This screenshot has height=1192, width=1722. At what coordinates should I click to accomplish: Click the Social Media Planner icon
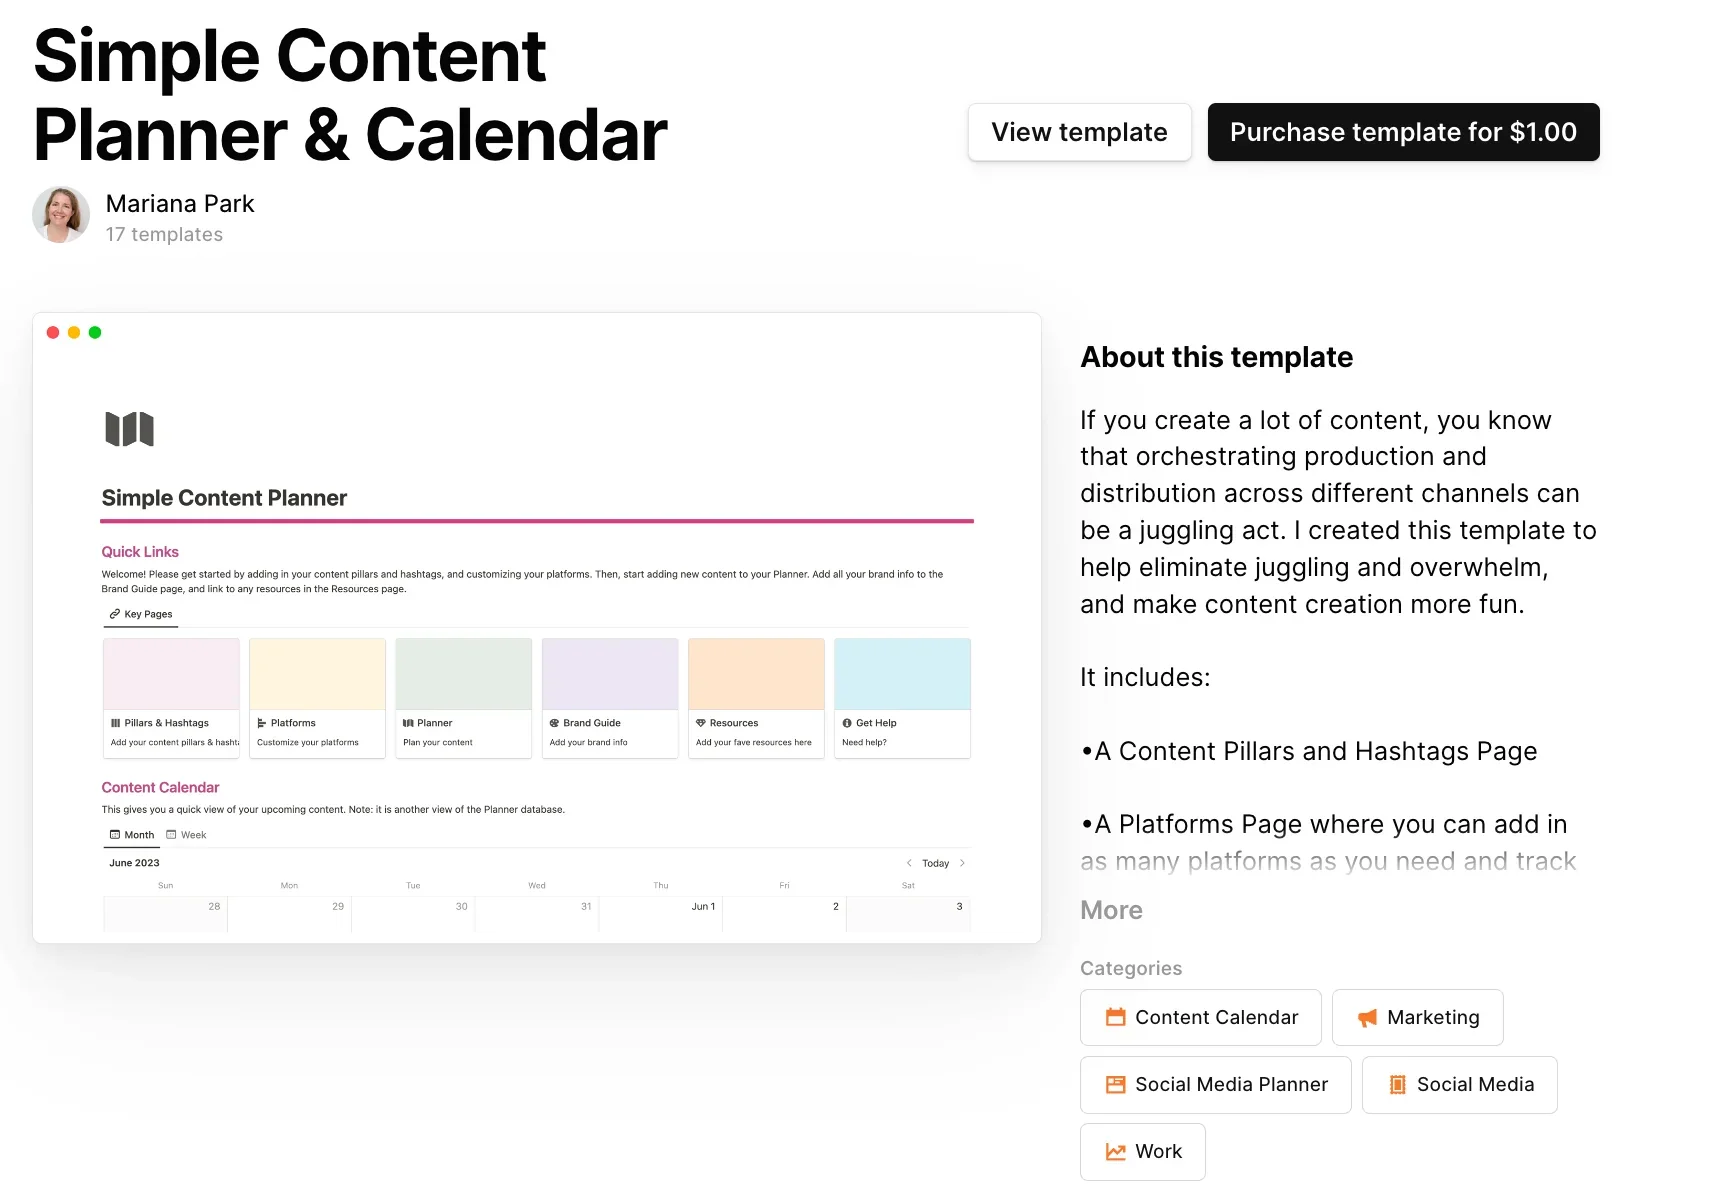[x=1115, y=1084]
